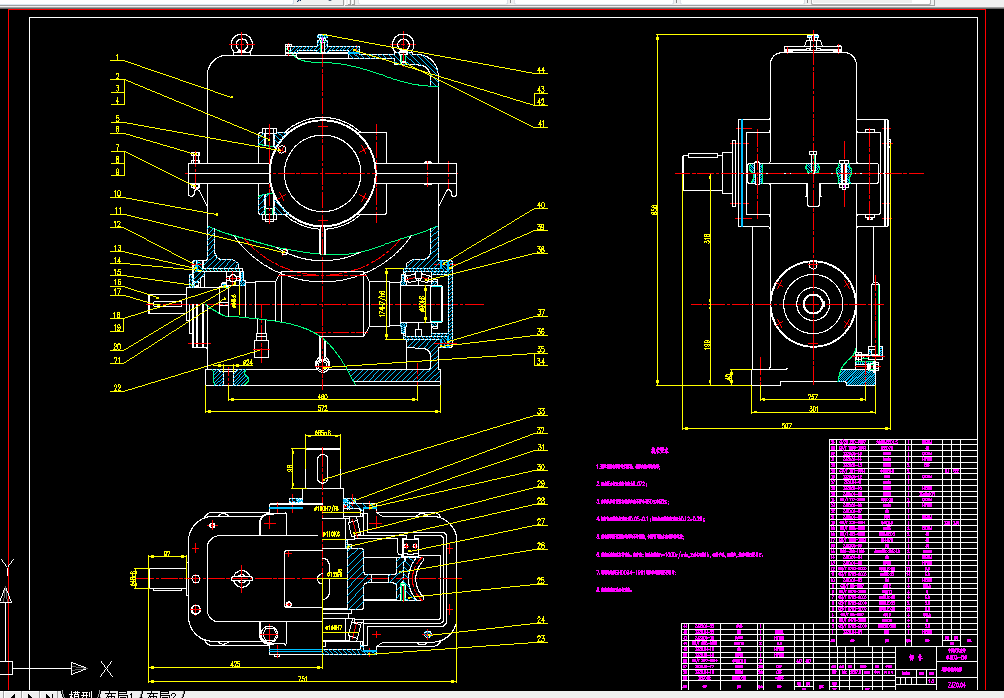Viewport: 1004px width, 698px height.
Task: Select the 572 base width dimension
Action: coord(322,408)
